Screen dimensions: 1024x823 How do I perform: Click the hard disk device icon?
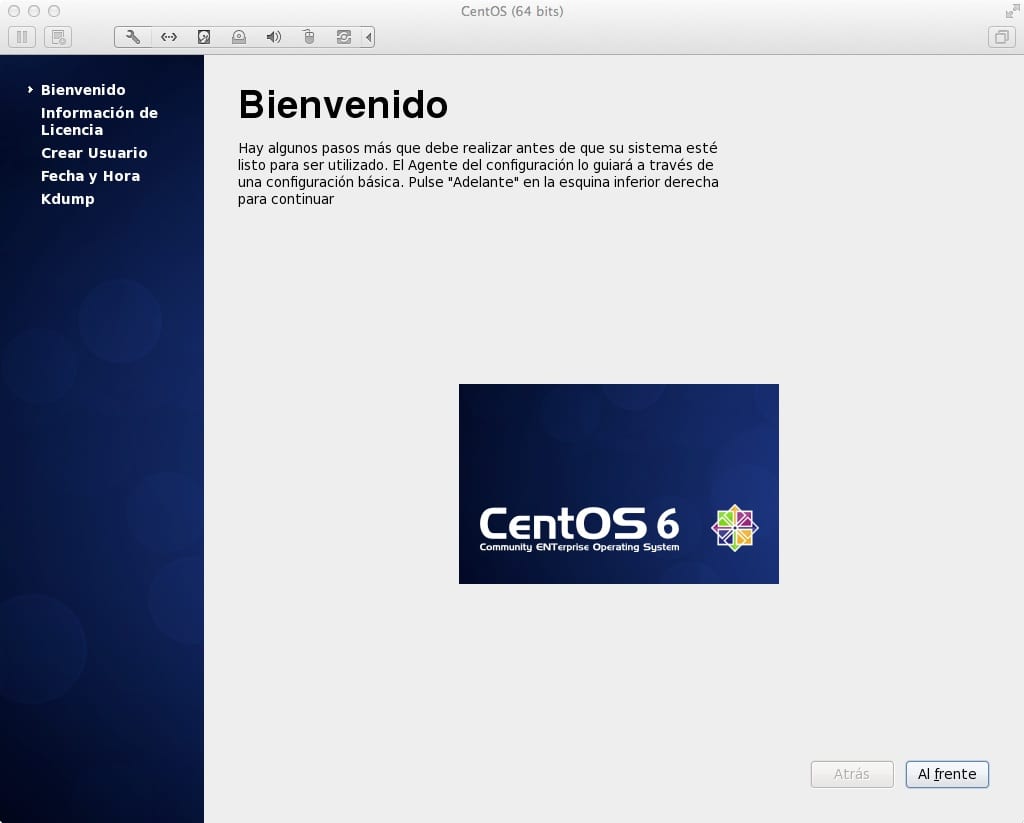pos(204,37)
